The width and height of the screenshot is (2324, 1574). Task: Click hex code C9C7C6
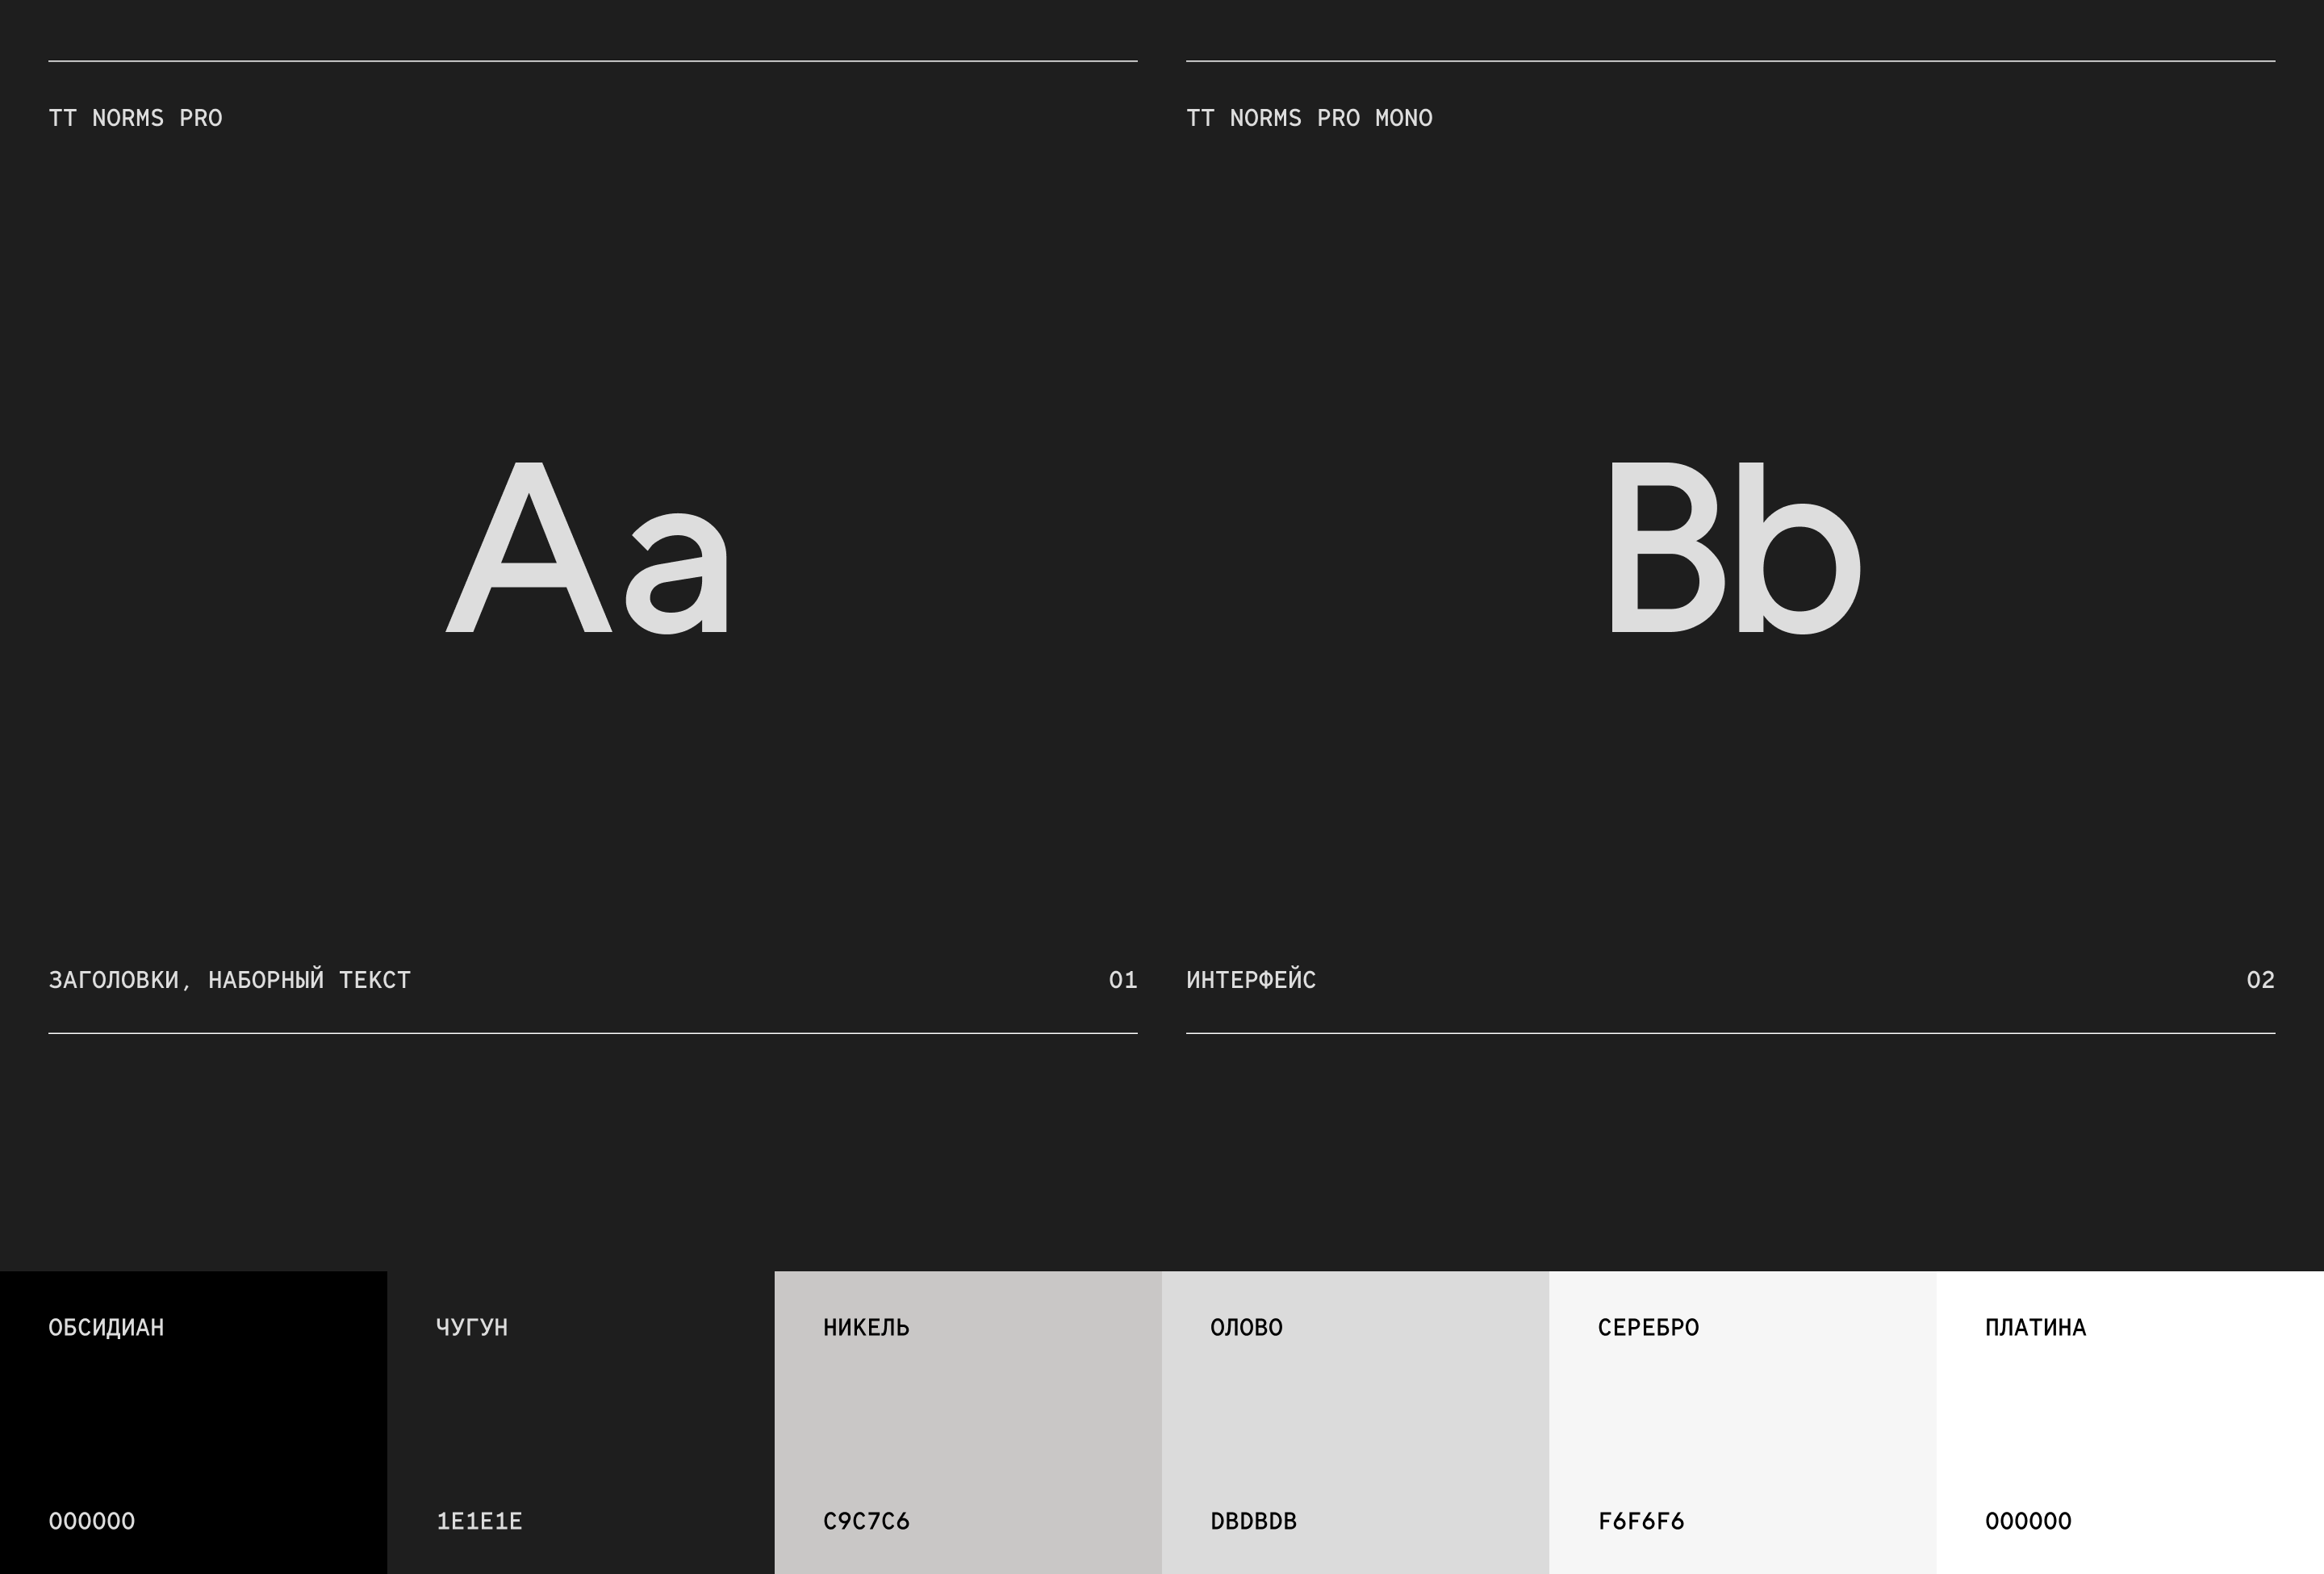[x=866, y=1521]
